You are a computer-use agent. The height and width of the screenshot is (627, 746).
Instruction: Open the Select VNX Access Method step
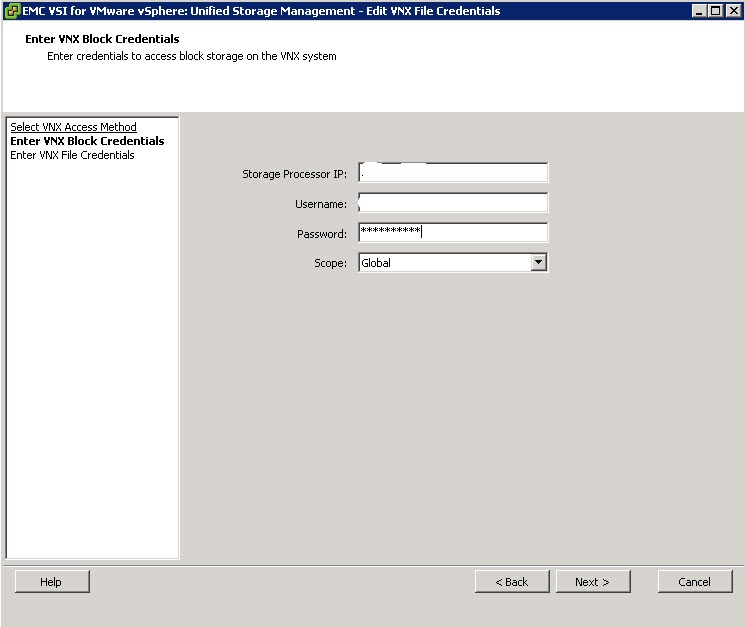(73, 127)
